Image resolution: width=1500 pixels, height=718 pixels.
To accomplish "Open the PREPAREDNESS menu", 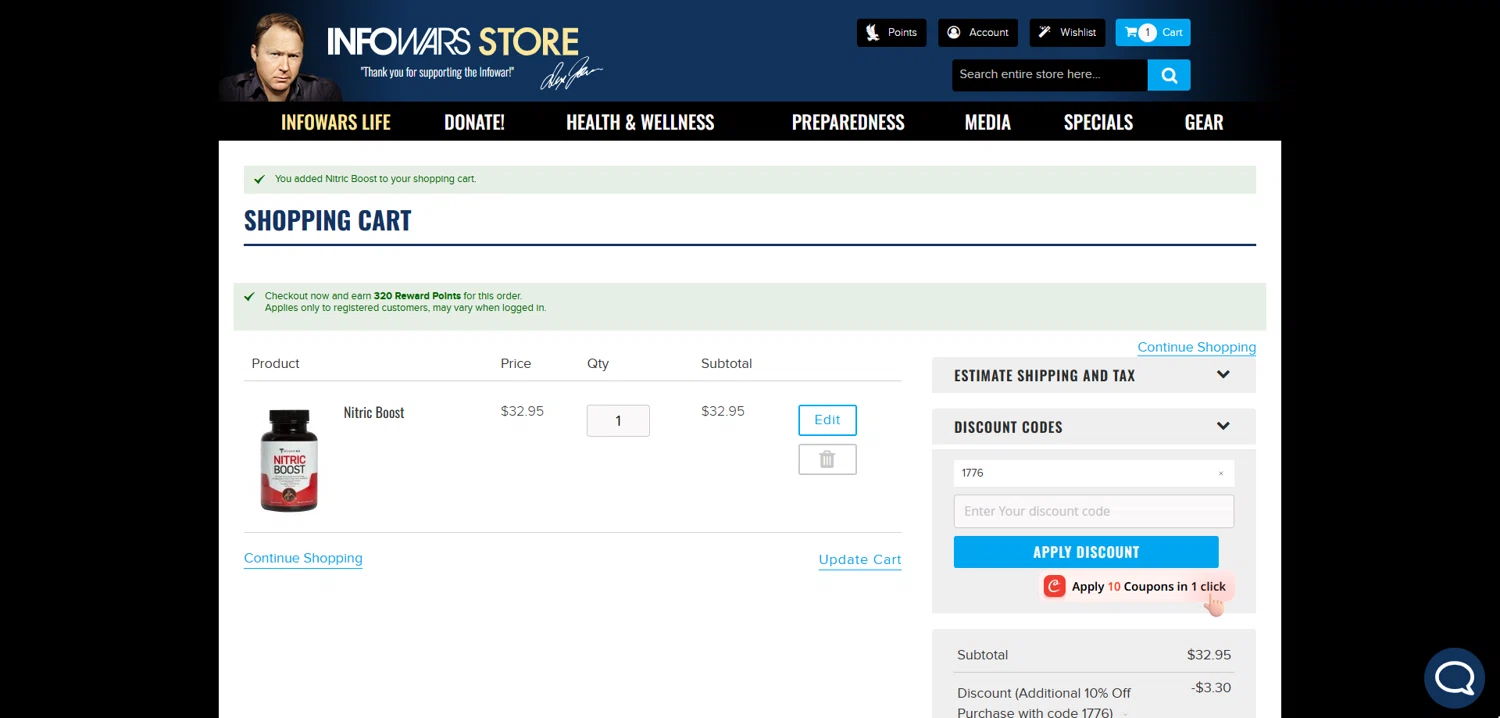I will click(x=848, y=122).
